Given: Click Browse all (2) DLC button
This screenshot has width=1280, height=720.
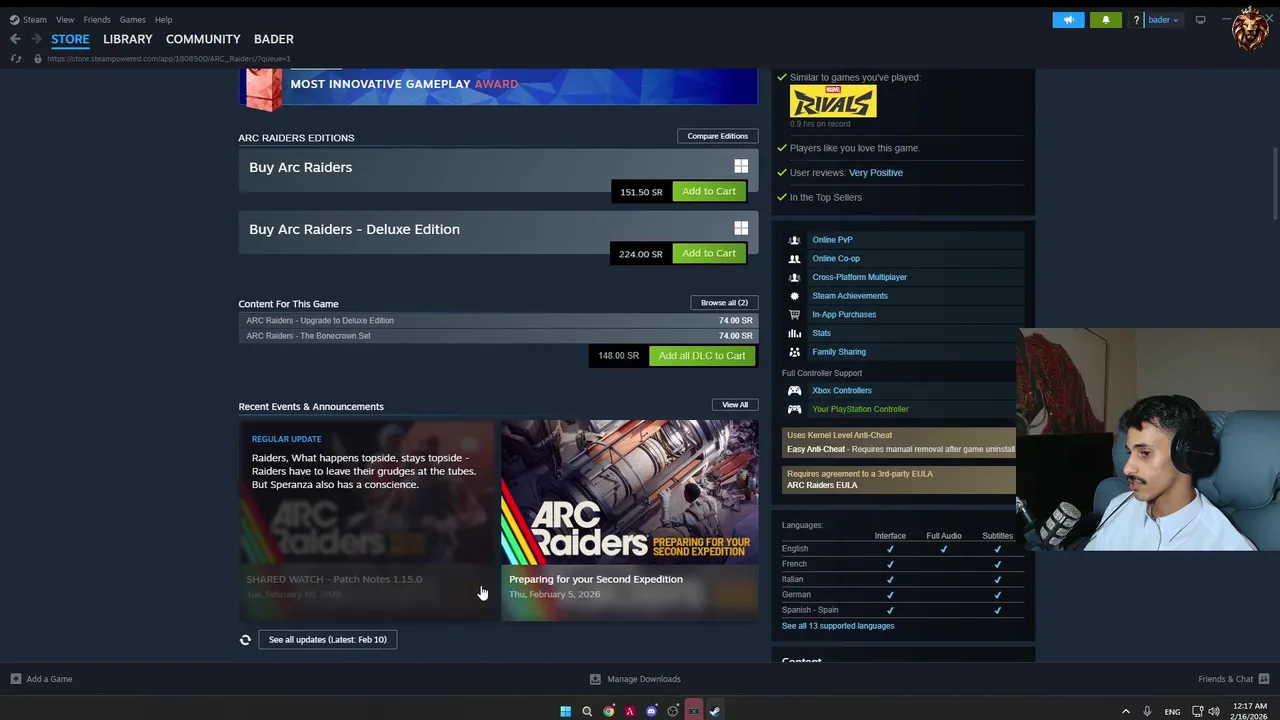Looking at the screenshot, I should click(x=724, y=303).
